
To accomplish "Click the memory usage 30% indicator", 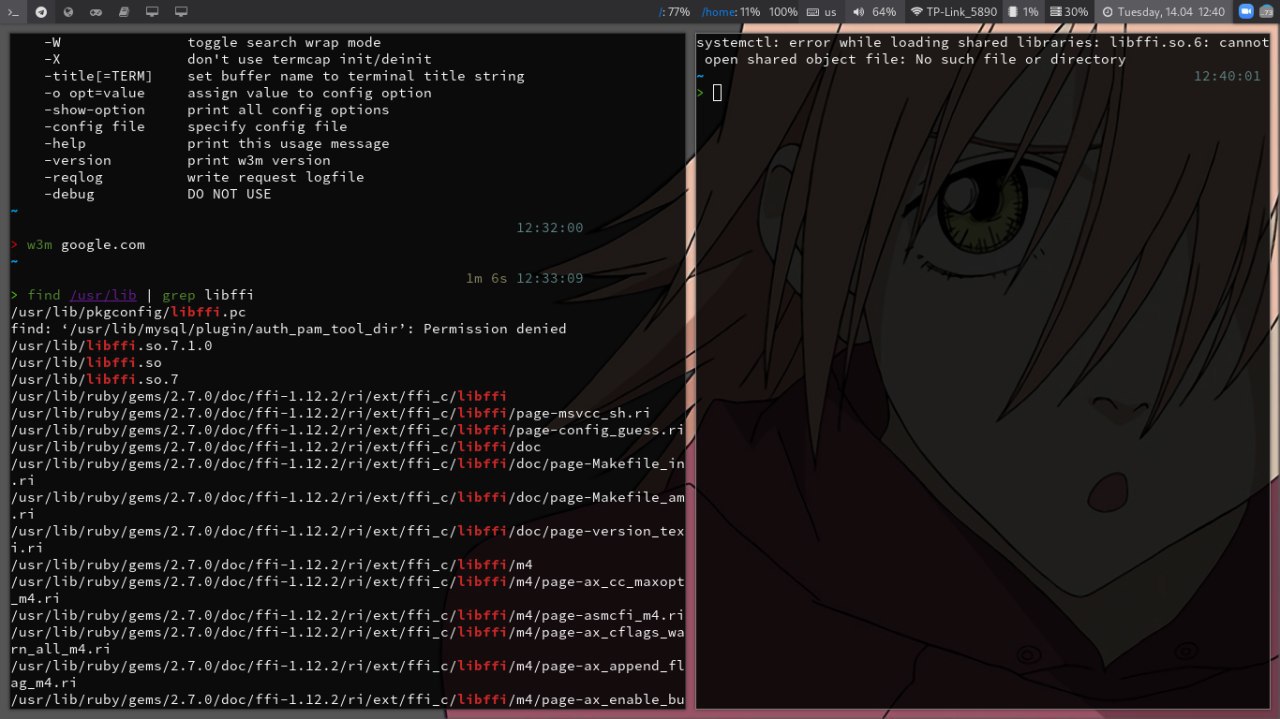I will (x=1069, y=12).
